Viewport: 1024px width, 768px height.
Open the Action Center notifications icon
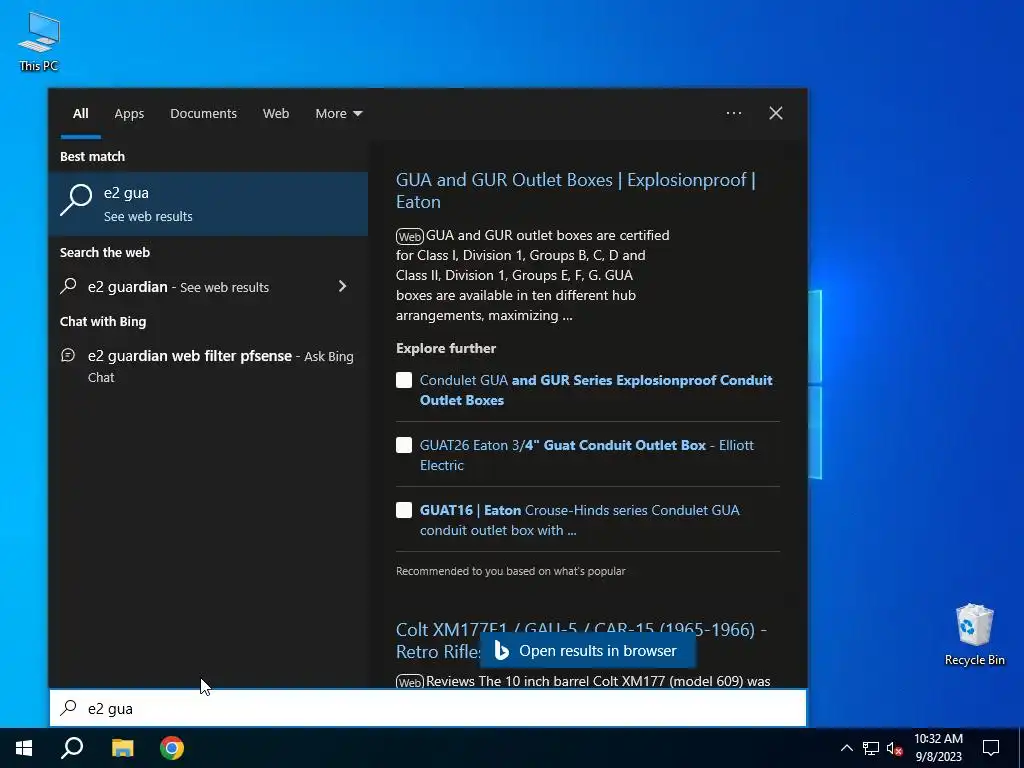(991, 748)
